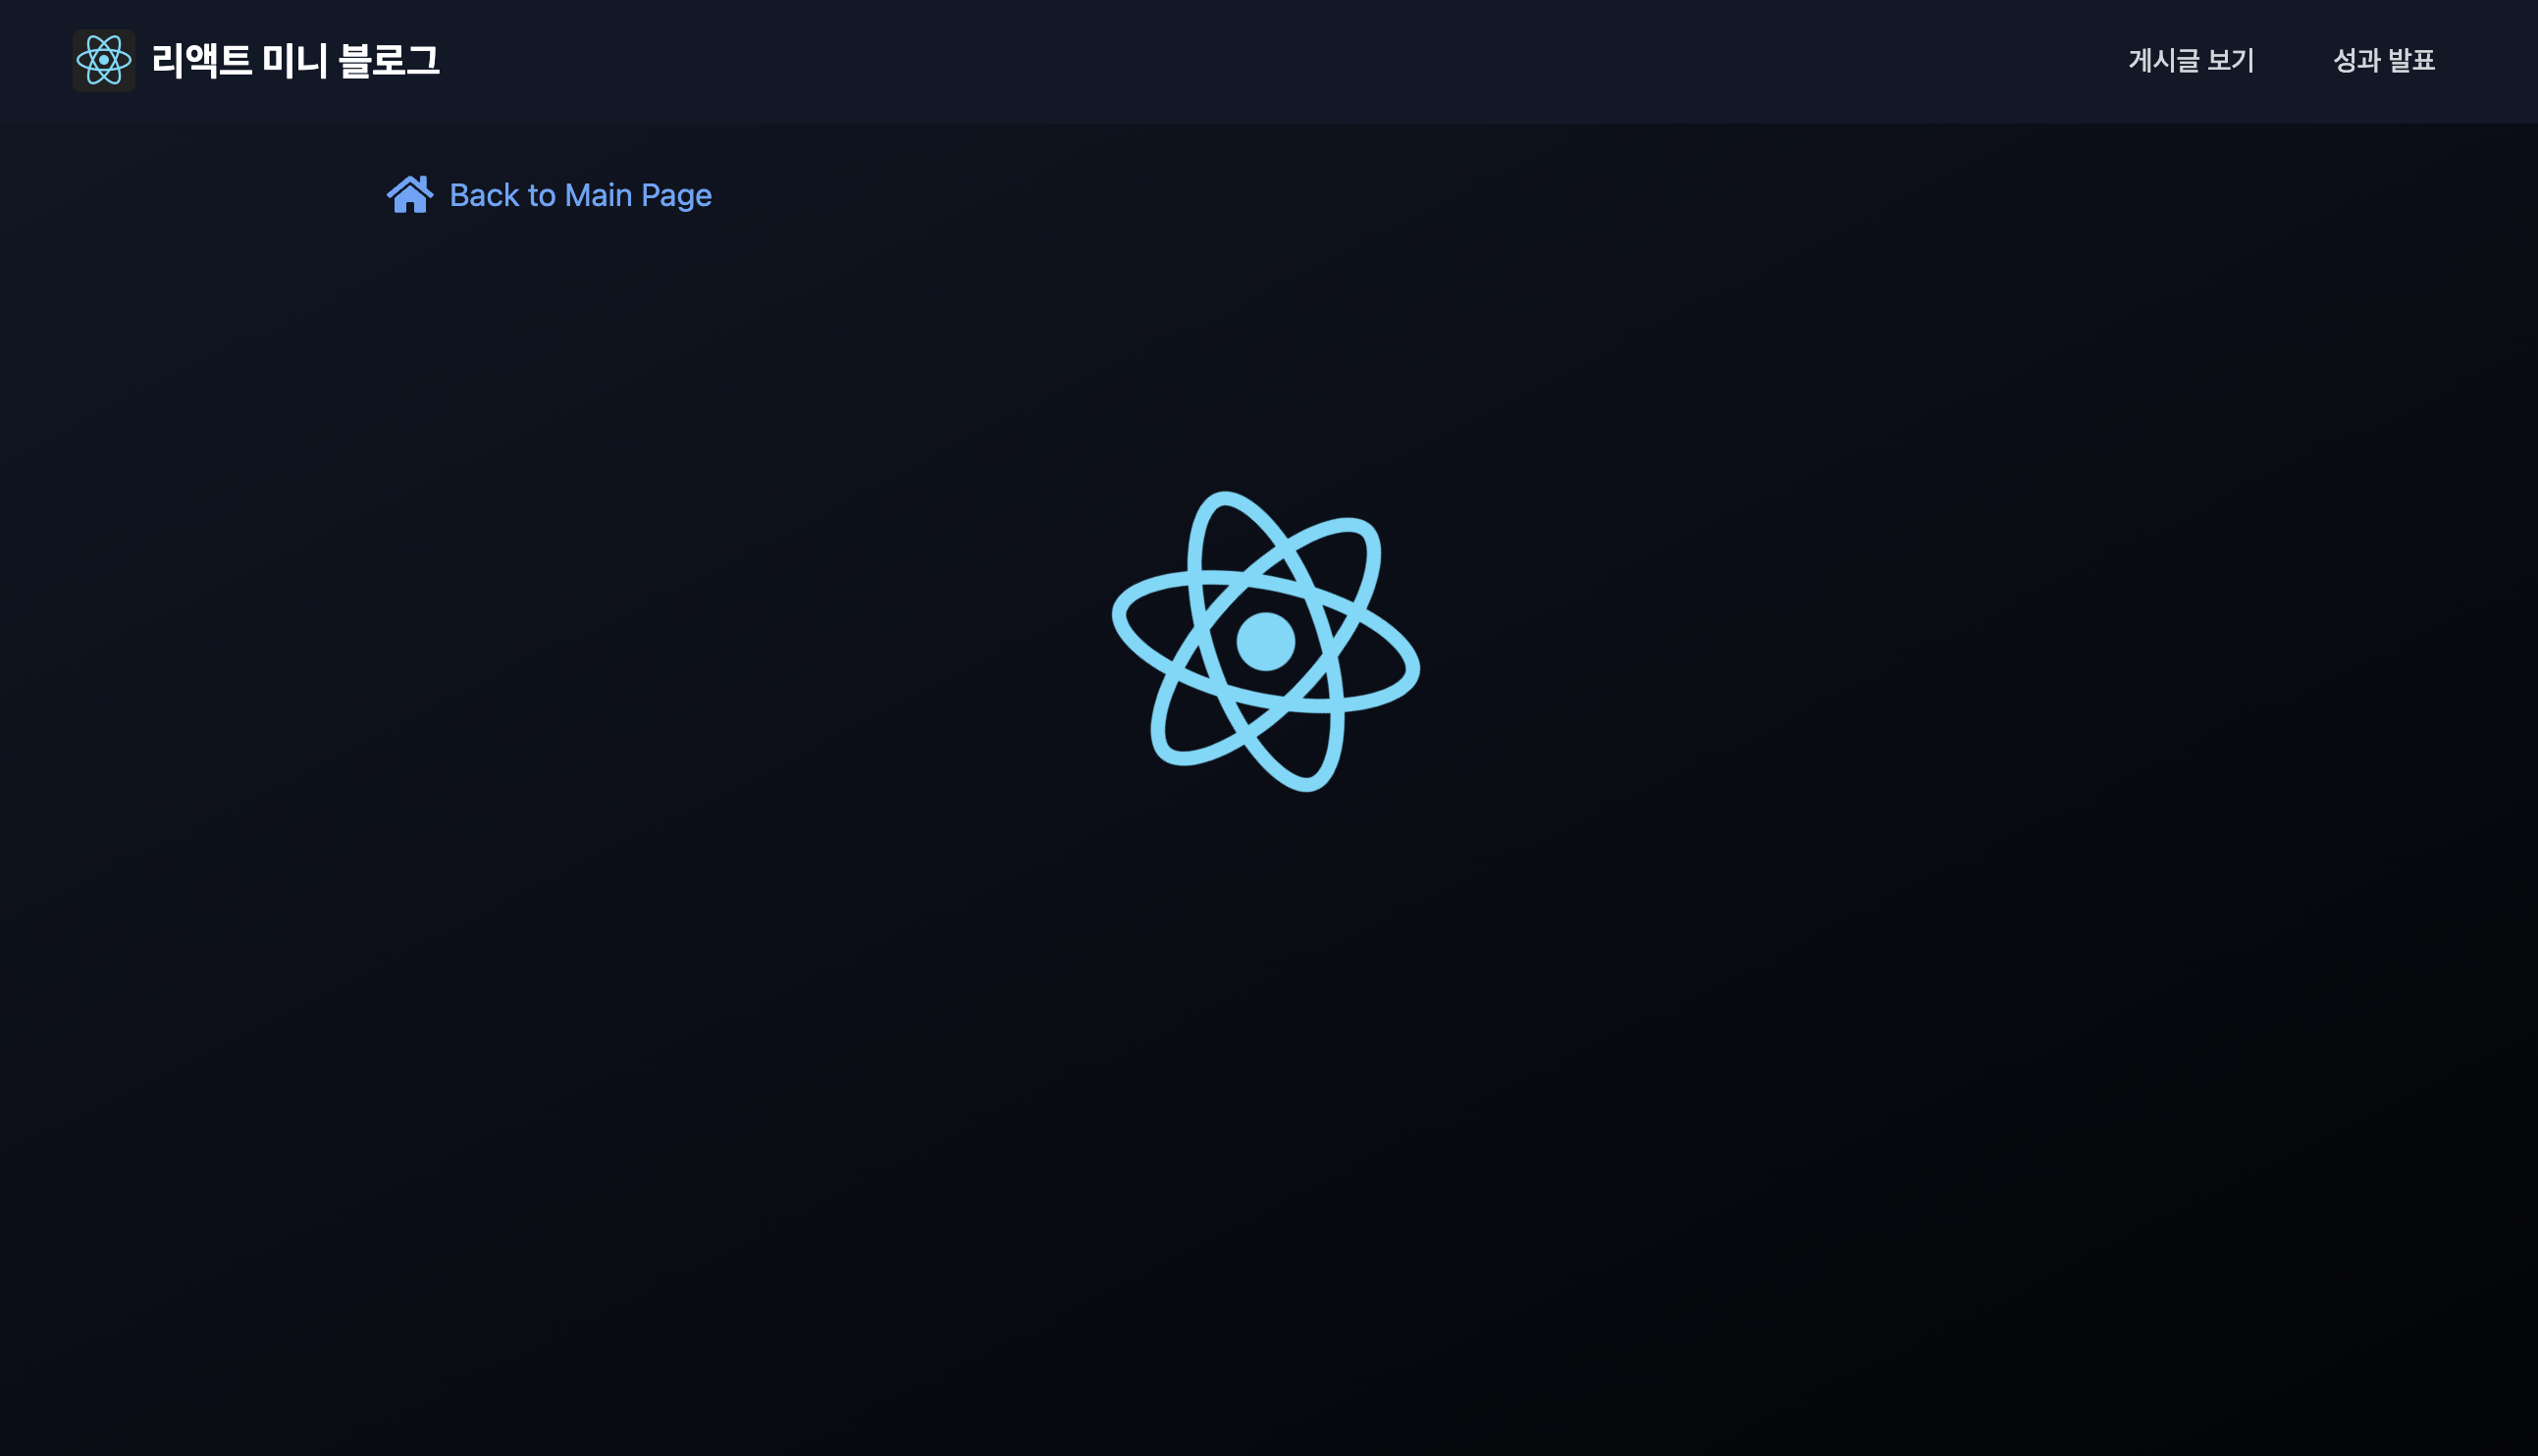Click the small React logo in header
Viewport: 2538px width, 1456px height.
pos(104,60)
